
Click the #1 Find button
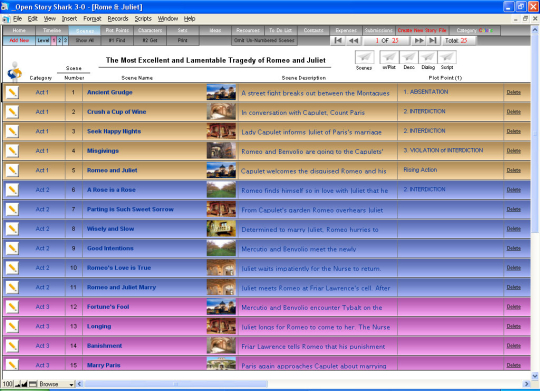(117, 41)
